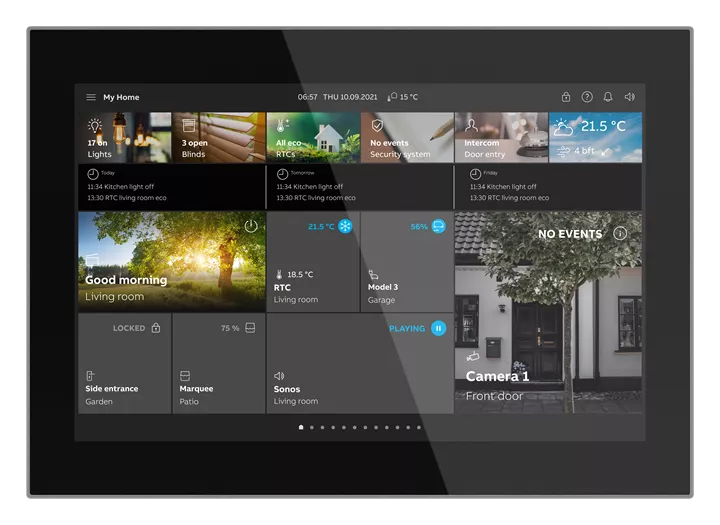720x525 pixels.
Task: Tap the clock icon next to Tomorrow
Action: 282,174
